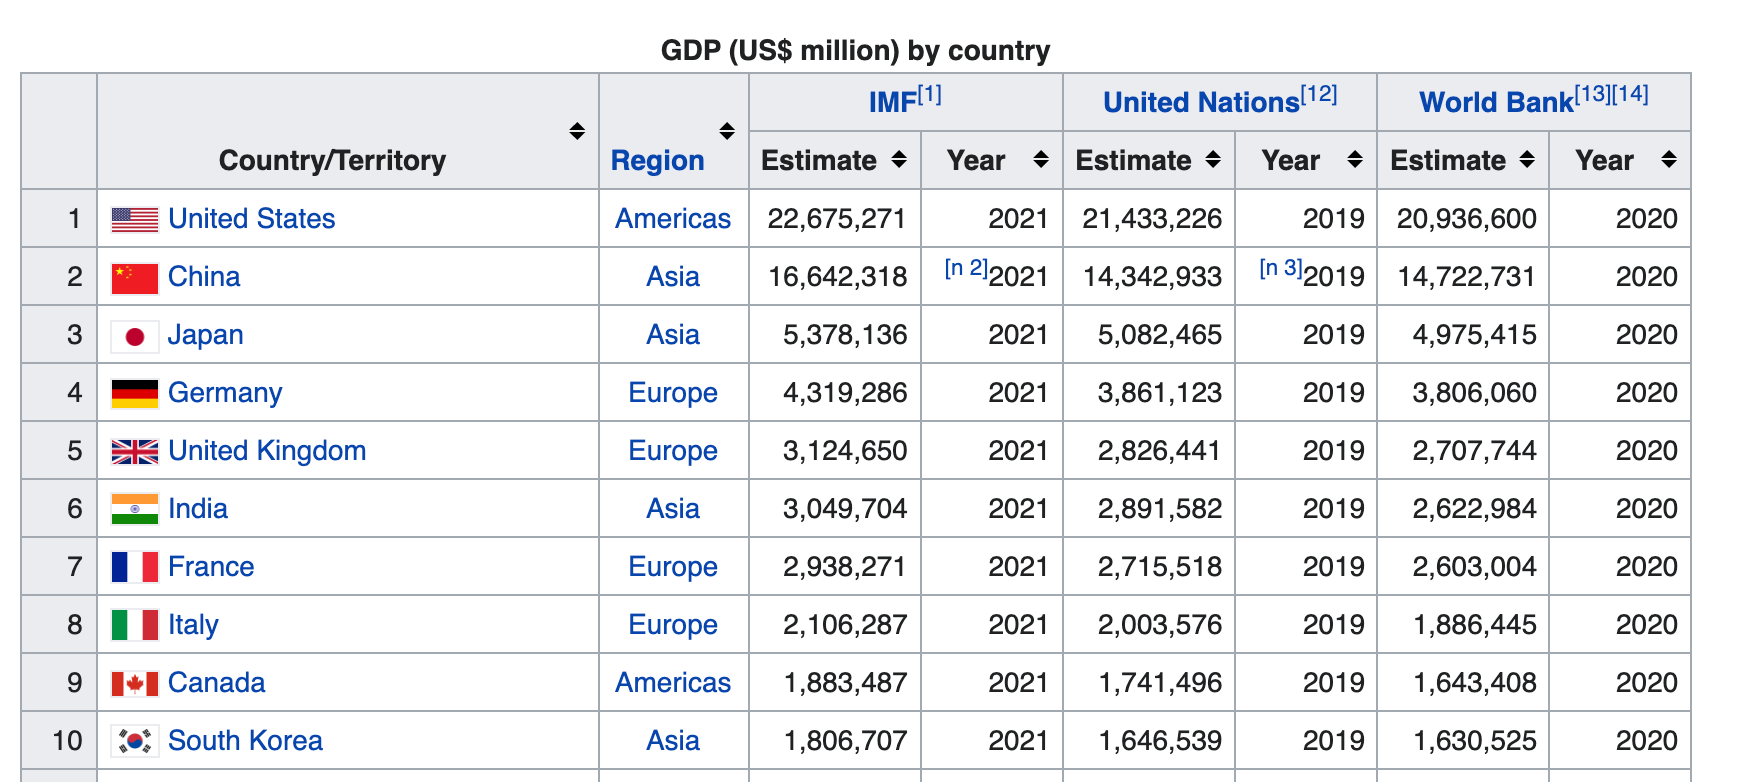
Task: Click the Country/Territory column header text
Action: pos(332,160)
